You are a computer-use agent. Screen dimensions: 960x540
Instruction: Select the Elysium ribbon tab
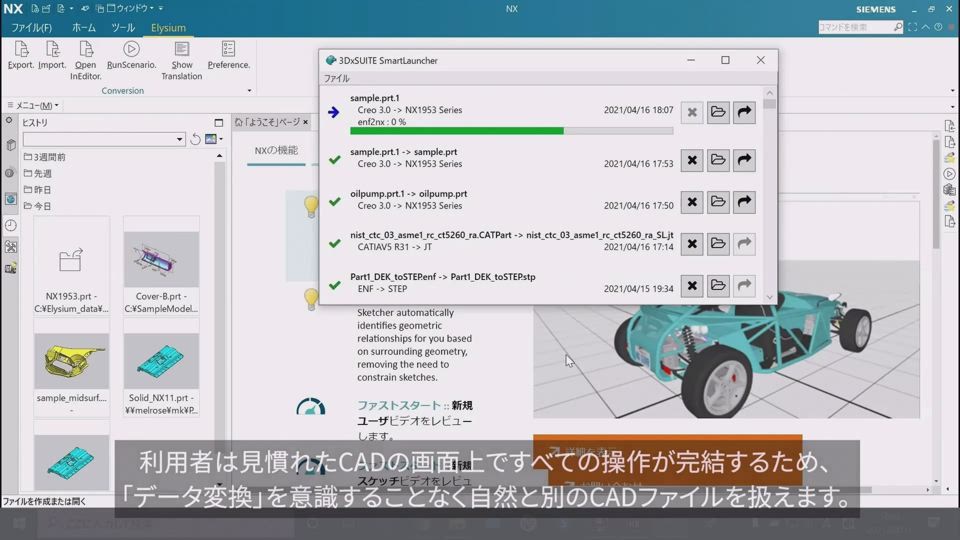(x=168, y=28)
